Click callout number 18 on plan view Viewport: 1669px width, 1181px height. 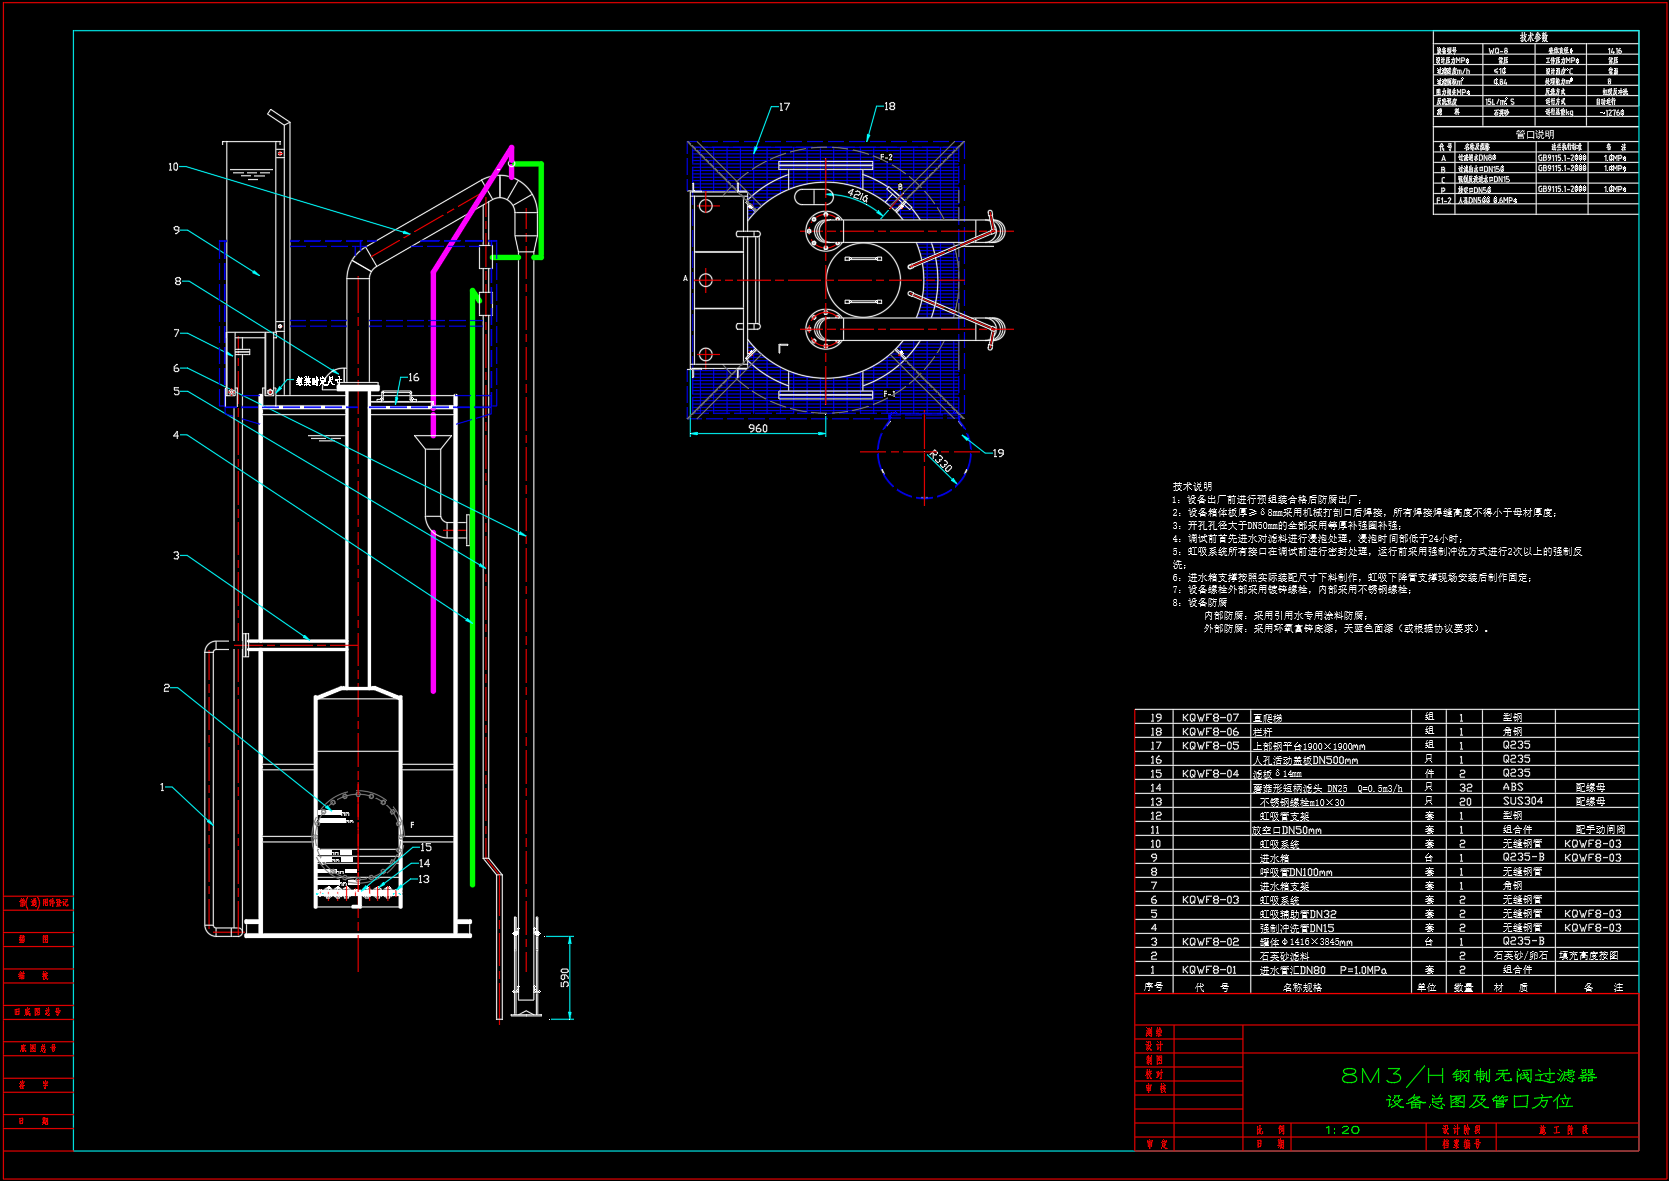pyautogui.click(x=889, y=106)
